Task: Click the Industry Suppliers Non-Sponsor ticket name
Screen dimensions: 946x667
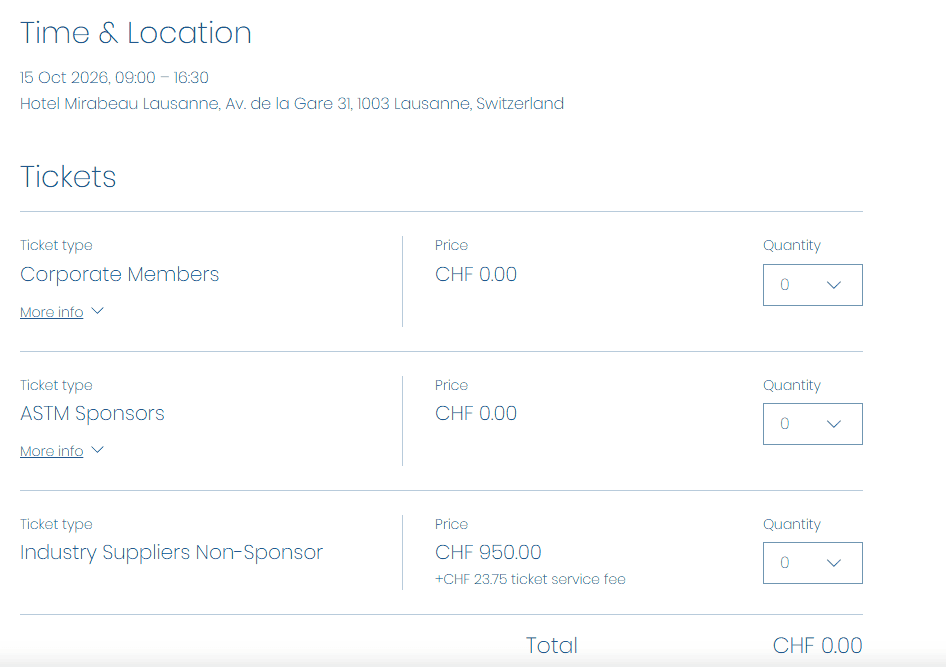Action: (x=171, y=553)
